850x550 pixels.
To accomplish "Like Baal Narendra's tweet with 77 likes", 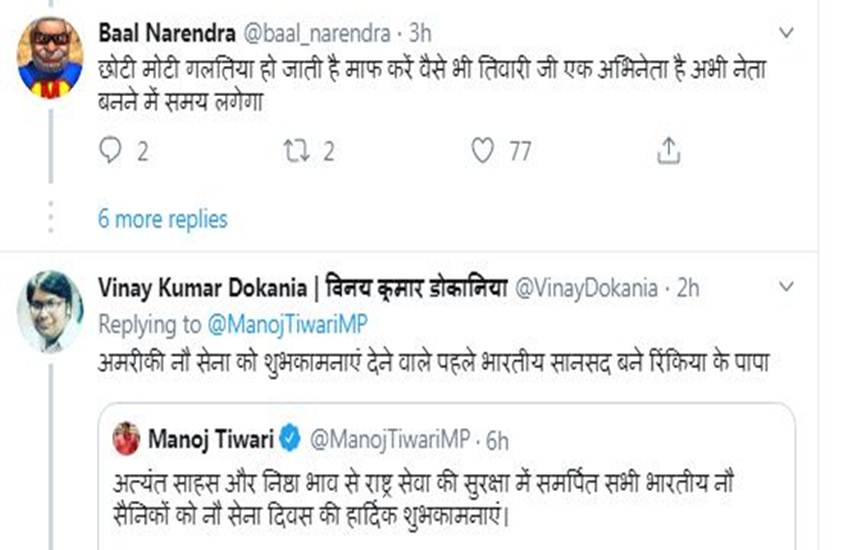I will tap(483, 151).
